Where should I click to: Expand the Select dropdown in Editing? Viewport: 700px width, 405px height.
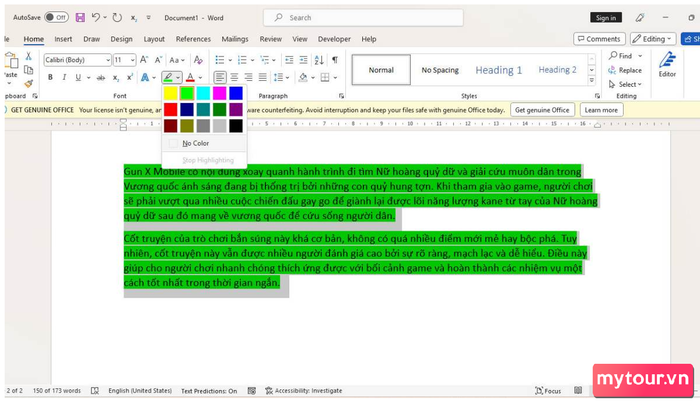(x=625, y=84)
